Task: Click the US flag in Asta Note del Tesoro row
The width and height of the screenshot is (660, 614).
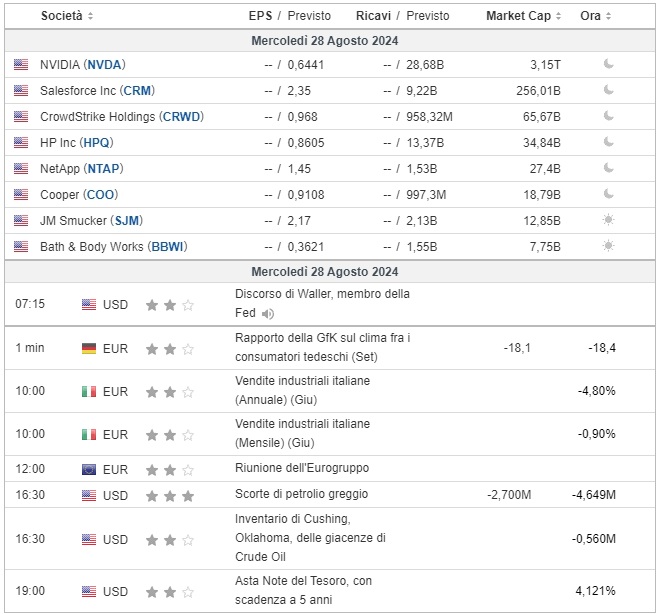Action: [x=89, y=592]
